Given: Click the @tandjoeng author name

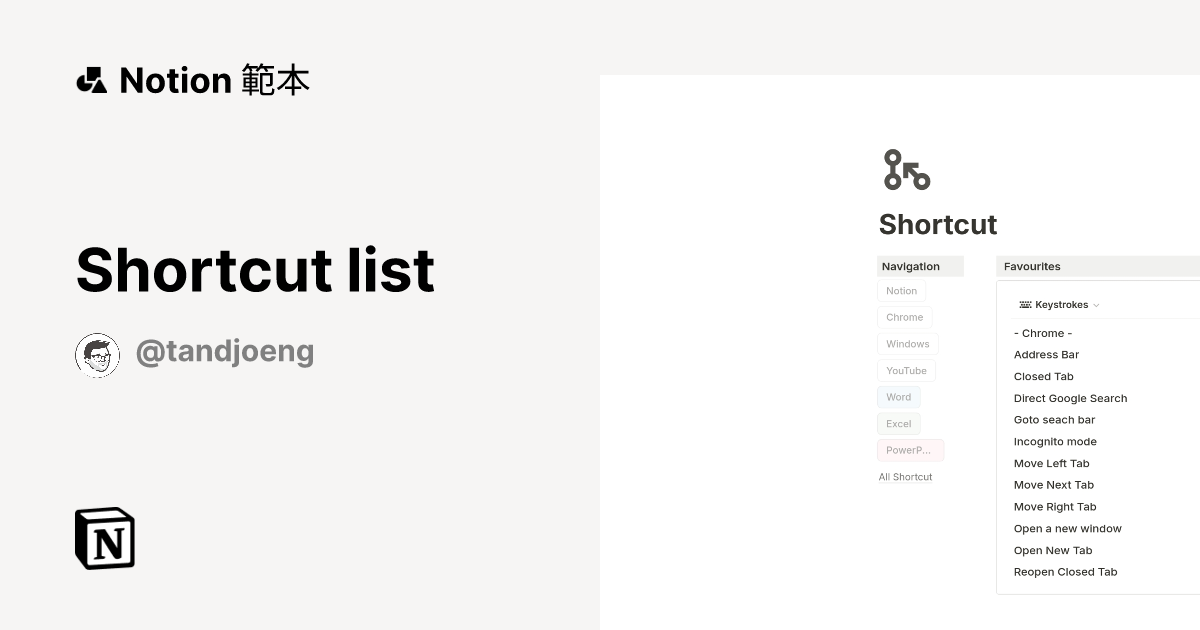Looking at the screenshot, I should pos(225,351).
